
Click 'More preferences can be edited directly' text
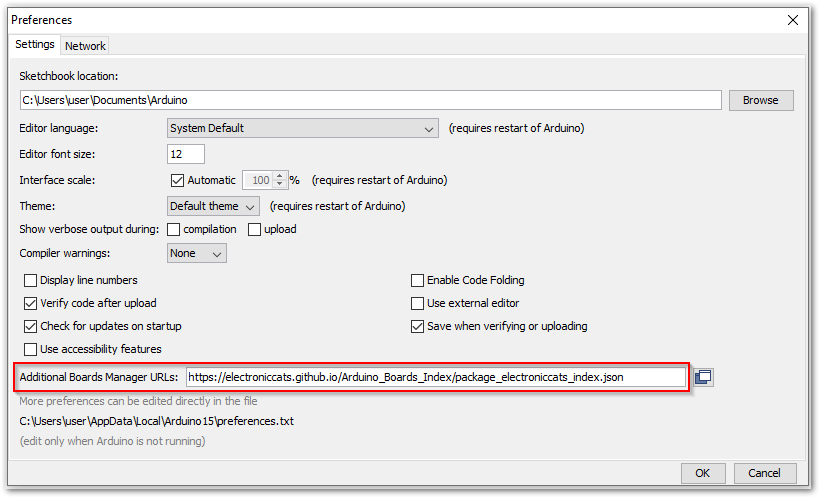coord(139,401)
